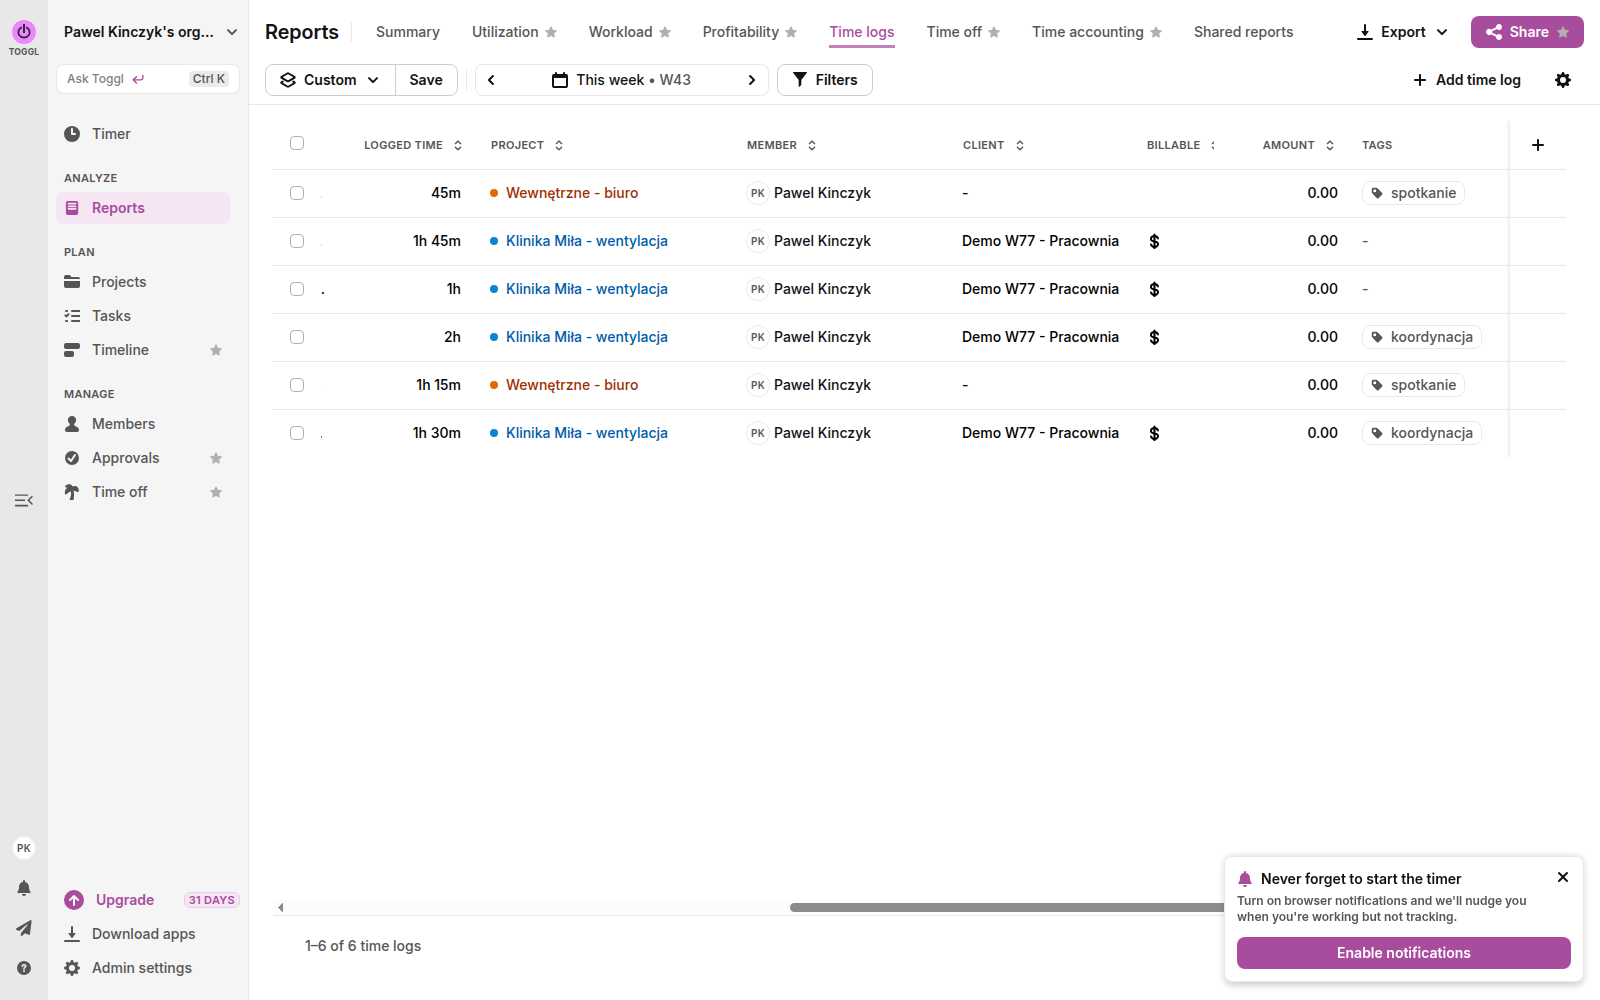Click the paper plane icon in sidebar
This screenshot has width=1600, height=1000.
tap(24, 928)
